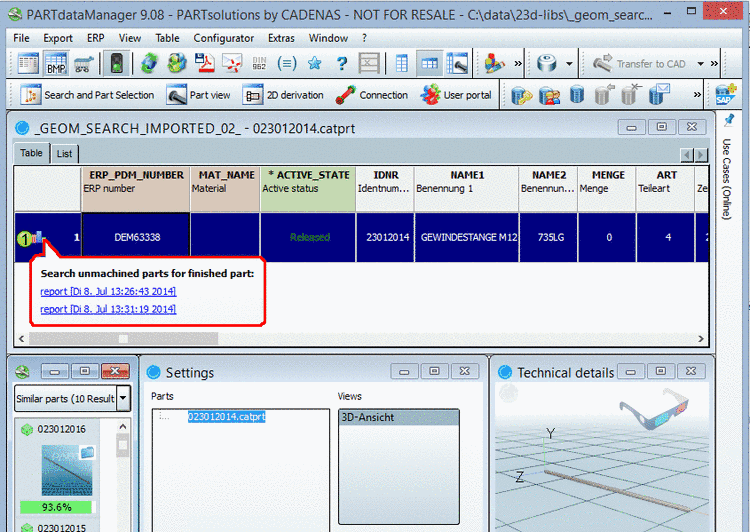Click database with users icon
This screenshot has height=532, width=750.
point(549,96)
